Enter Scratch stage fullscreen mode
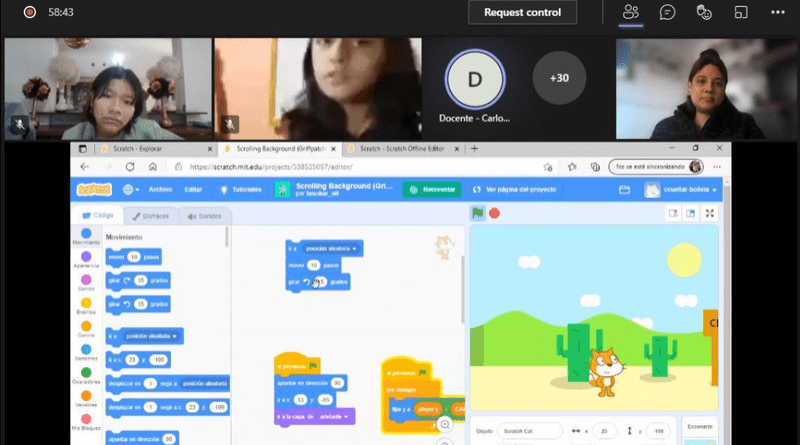This screenshot has height=445, width=800. click(x=710, y=213)
